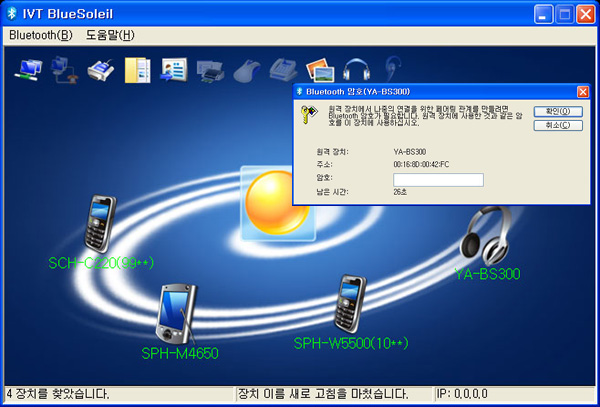Close the IVT BlueSoleil main window
The height and width of the screenshot is (407, 600).
pyautogui.click(x=585, y=14)
